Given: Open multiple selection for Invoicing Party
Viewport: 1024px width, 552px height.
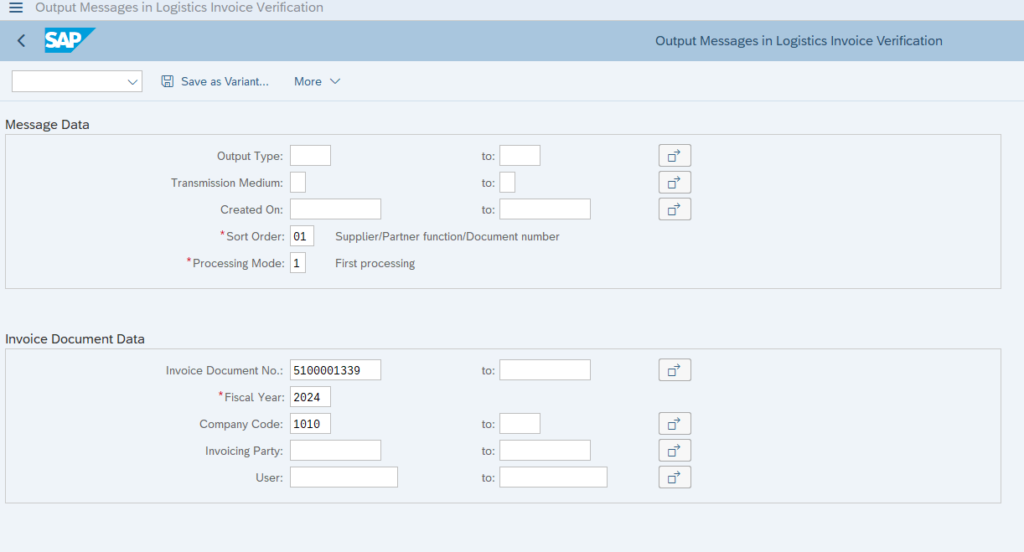Looking at the screenshot, I should [675, 451].
